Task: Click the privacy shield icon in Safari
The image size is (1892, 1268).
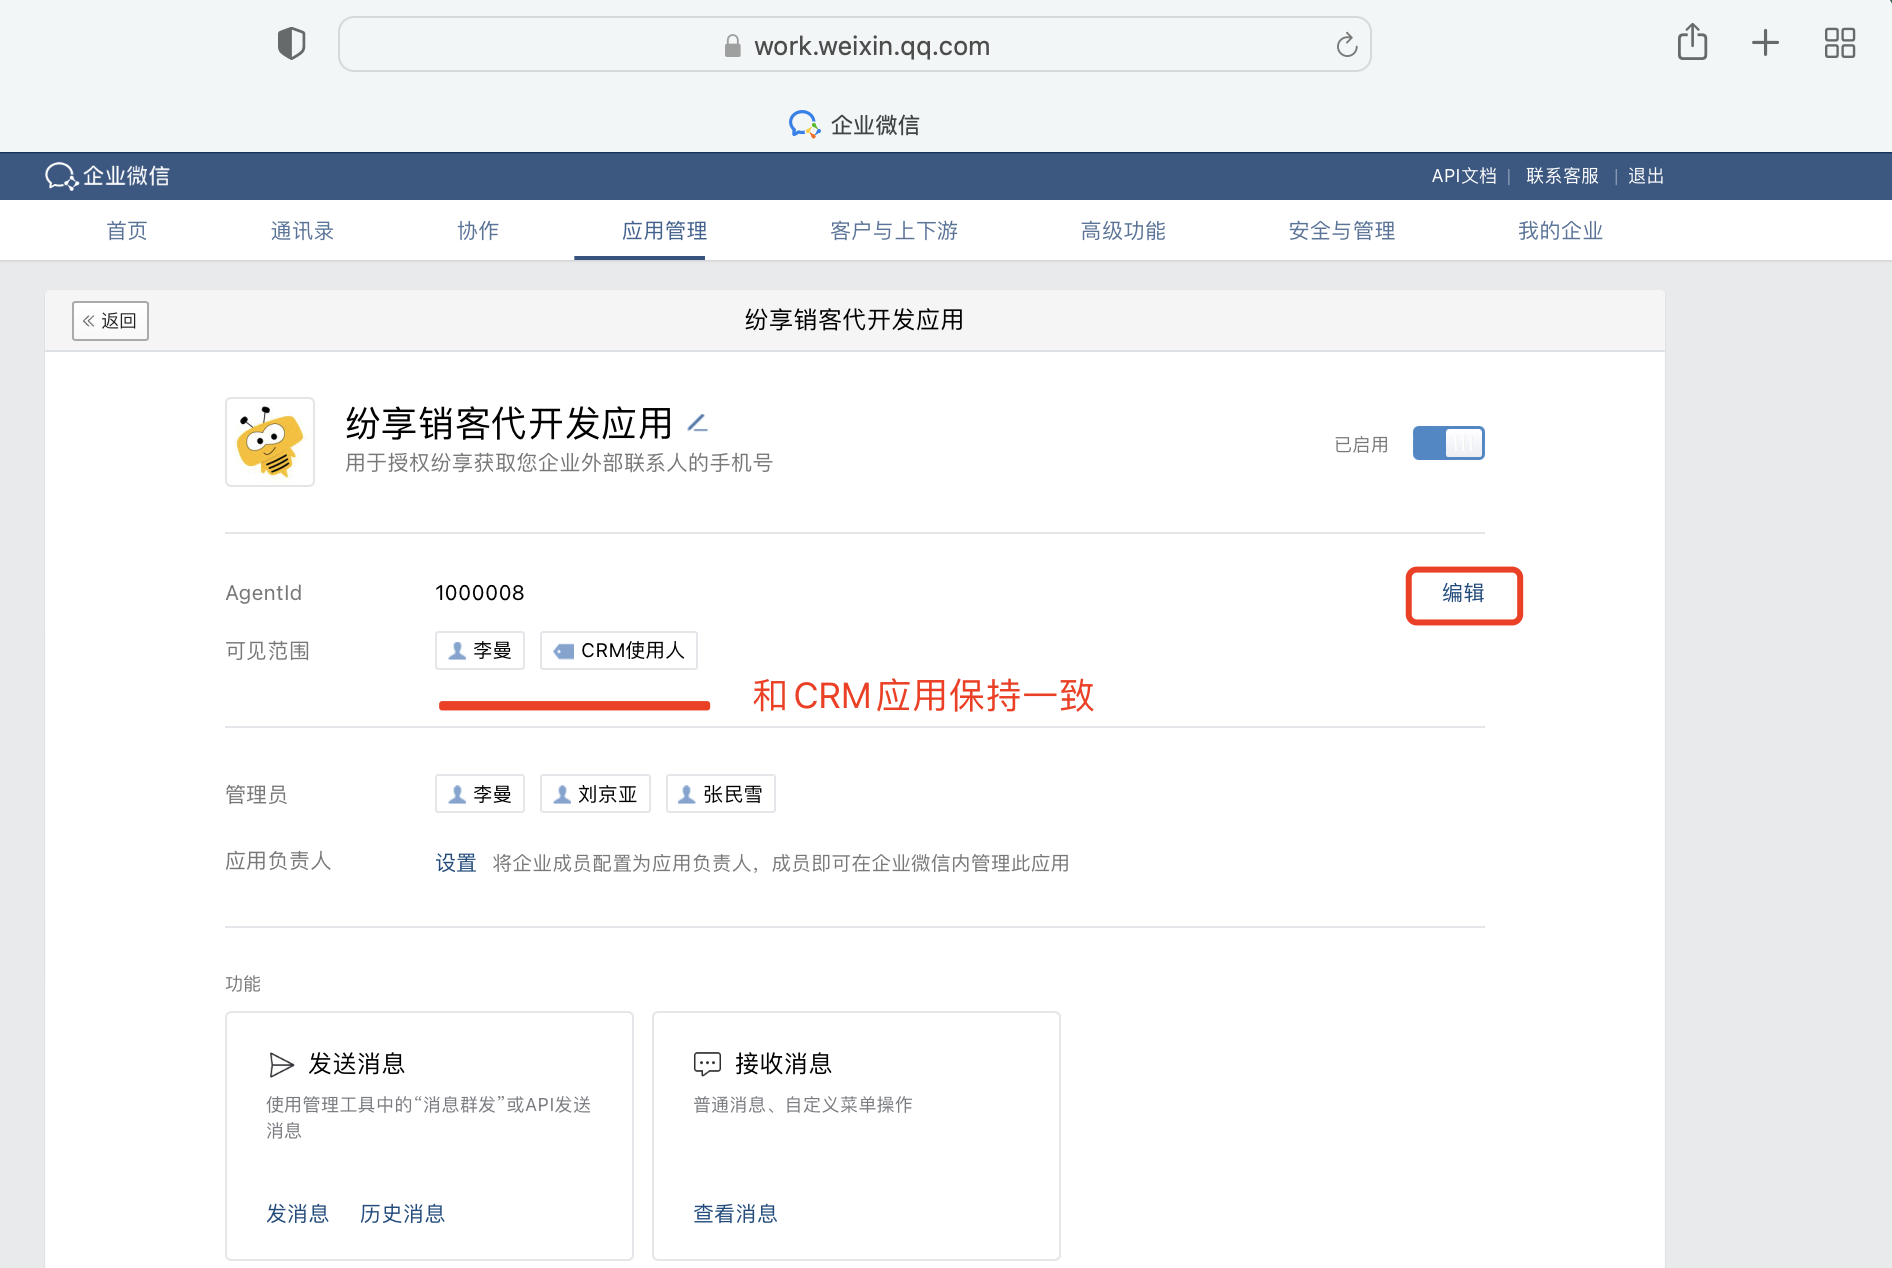Action: click(x=291, y=44)
